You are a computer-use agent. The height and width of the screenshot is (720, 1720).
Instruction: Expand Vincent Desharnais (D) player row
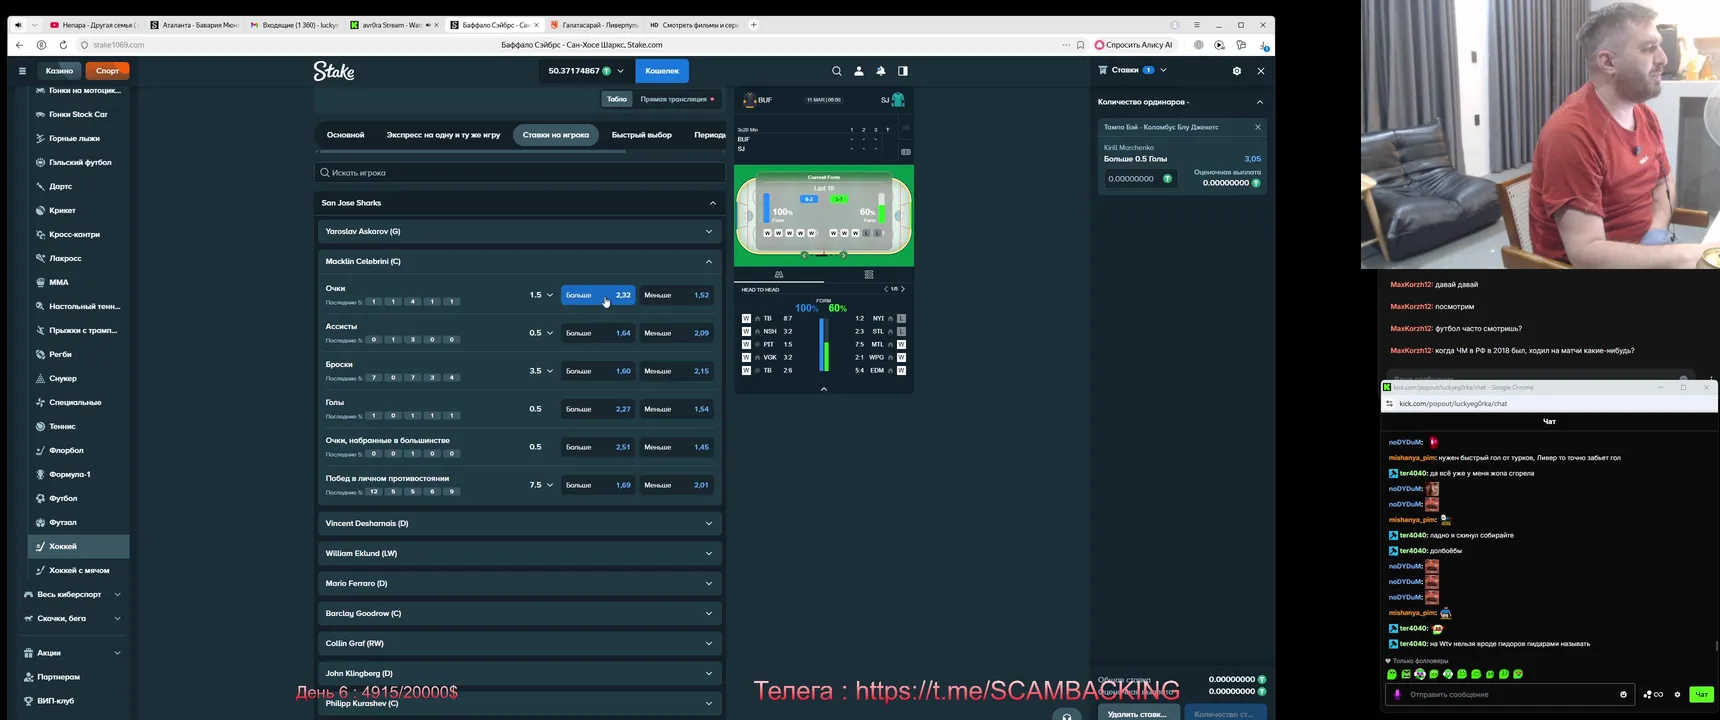click(519, 523)
